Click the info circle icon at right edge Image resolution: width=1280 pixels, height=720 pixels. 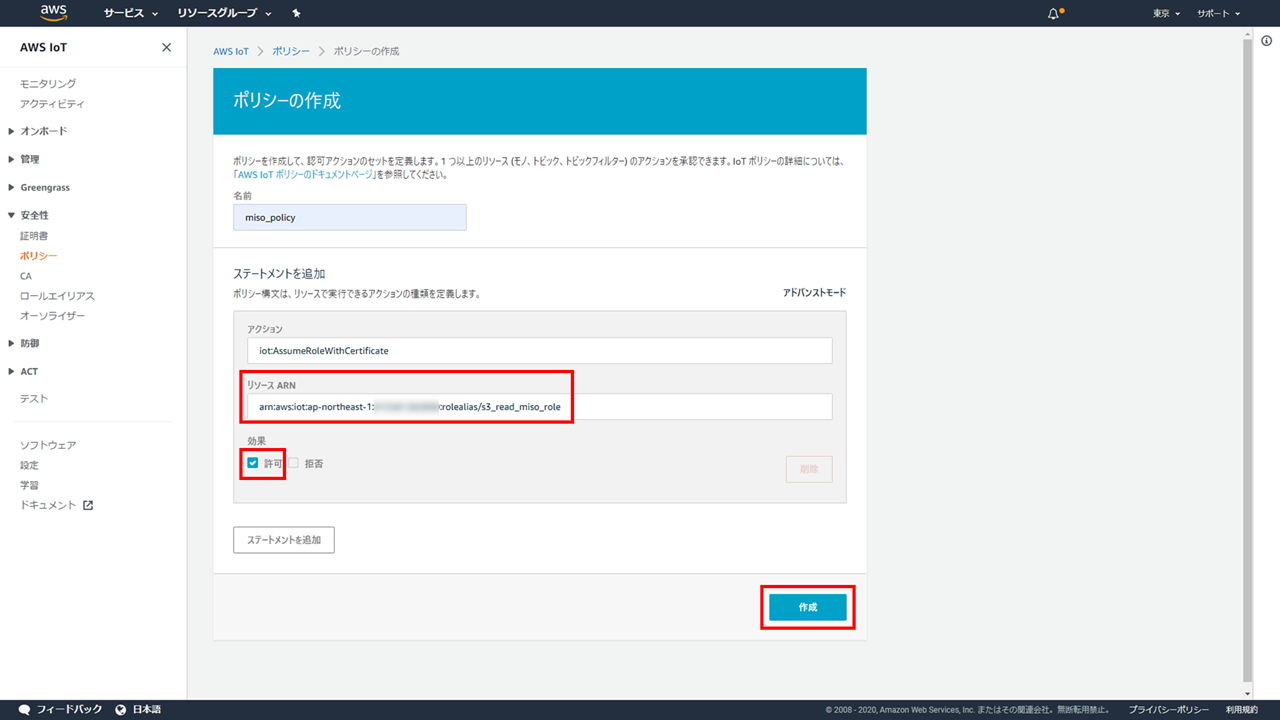(1266, 40)
